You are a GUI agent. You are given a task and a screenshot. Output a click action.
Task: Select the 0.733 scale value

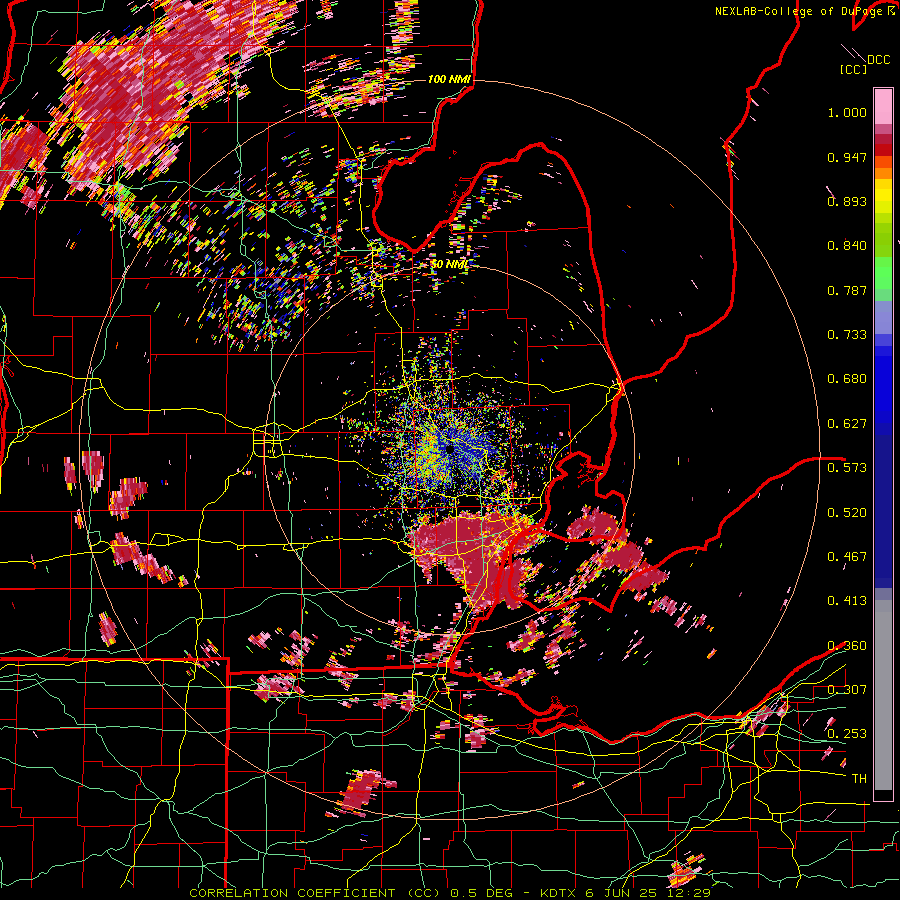[x=847, y=335]
